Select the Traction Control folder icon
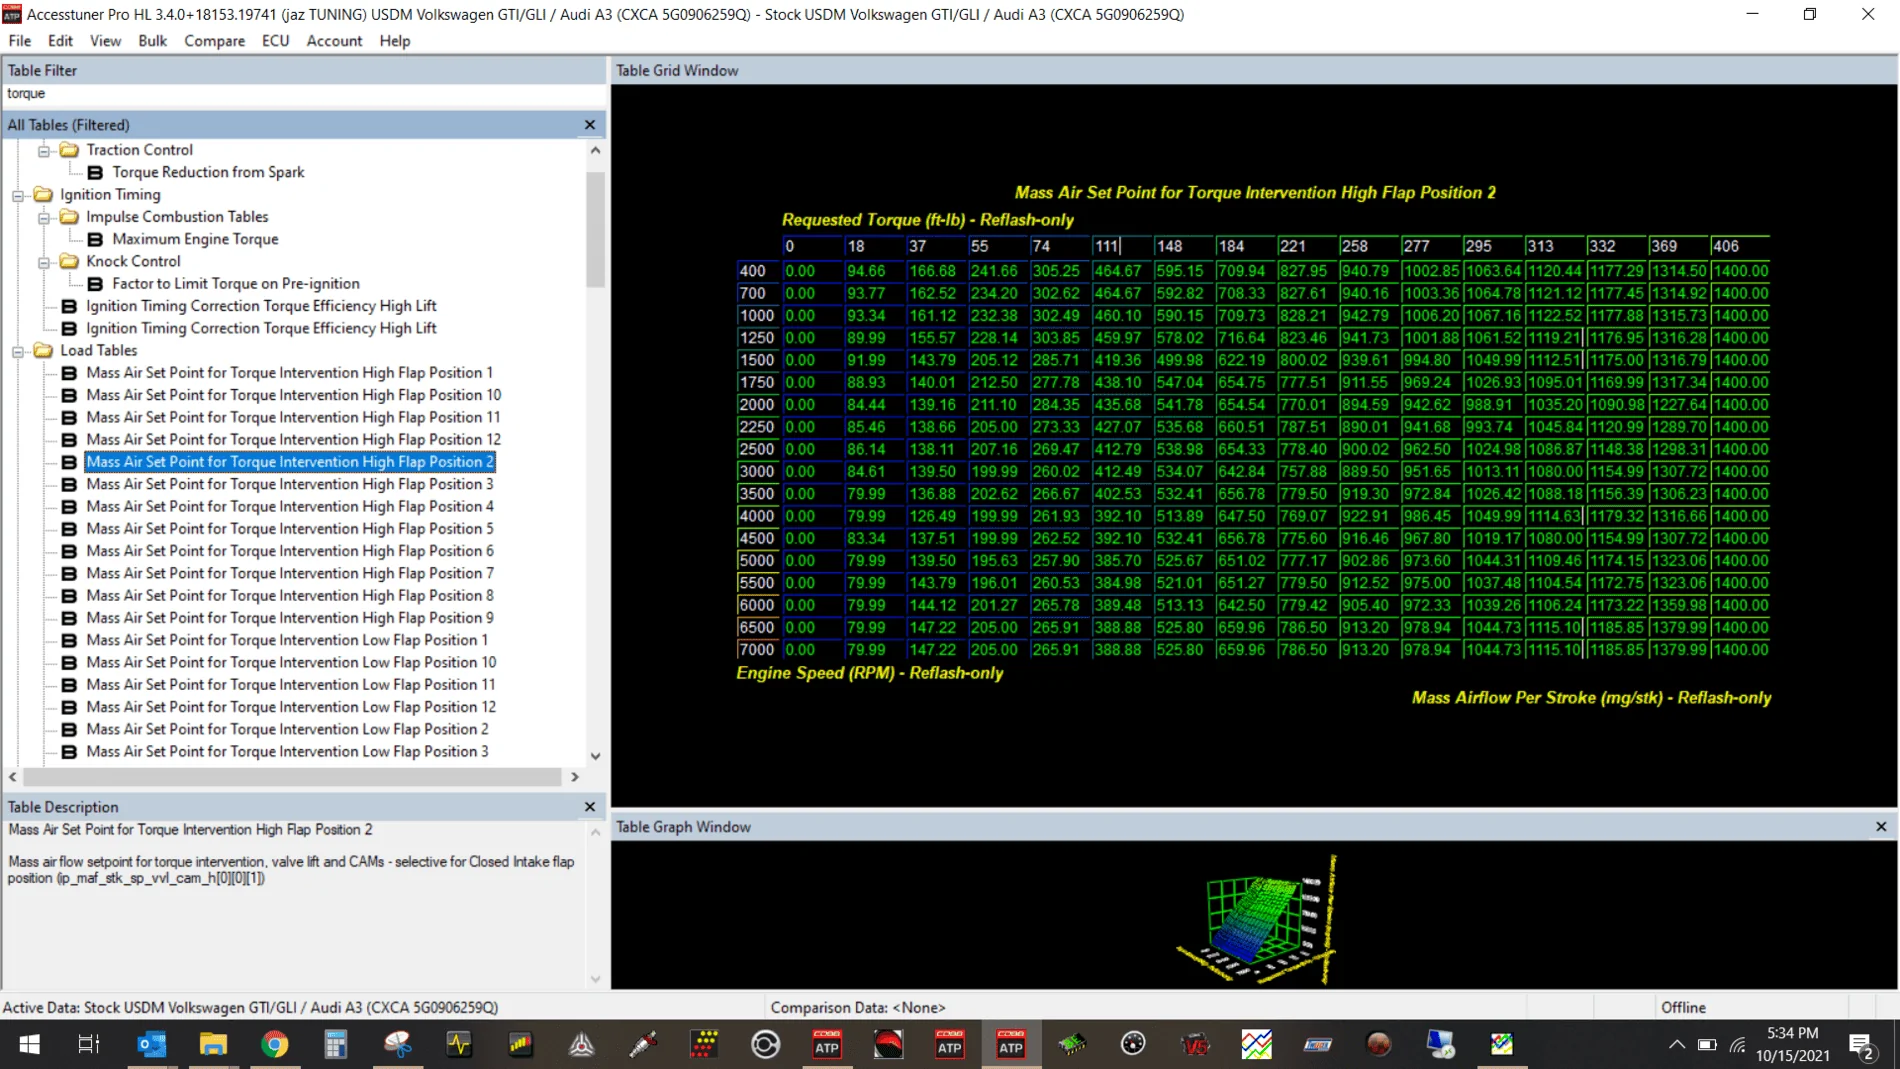This screenshot has height=1069, width=1900. (69, 150)
